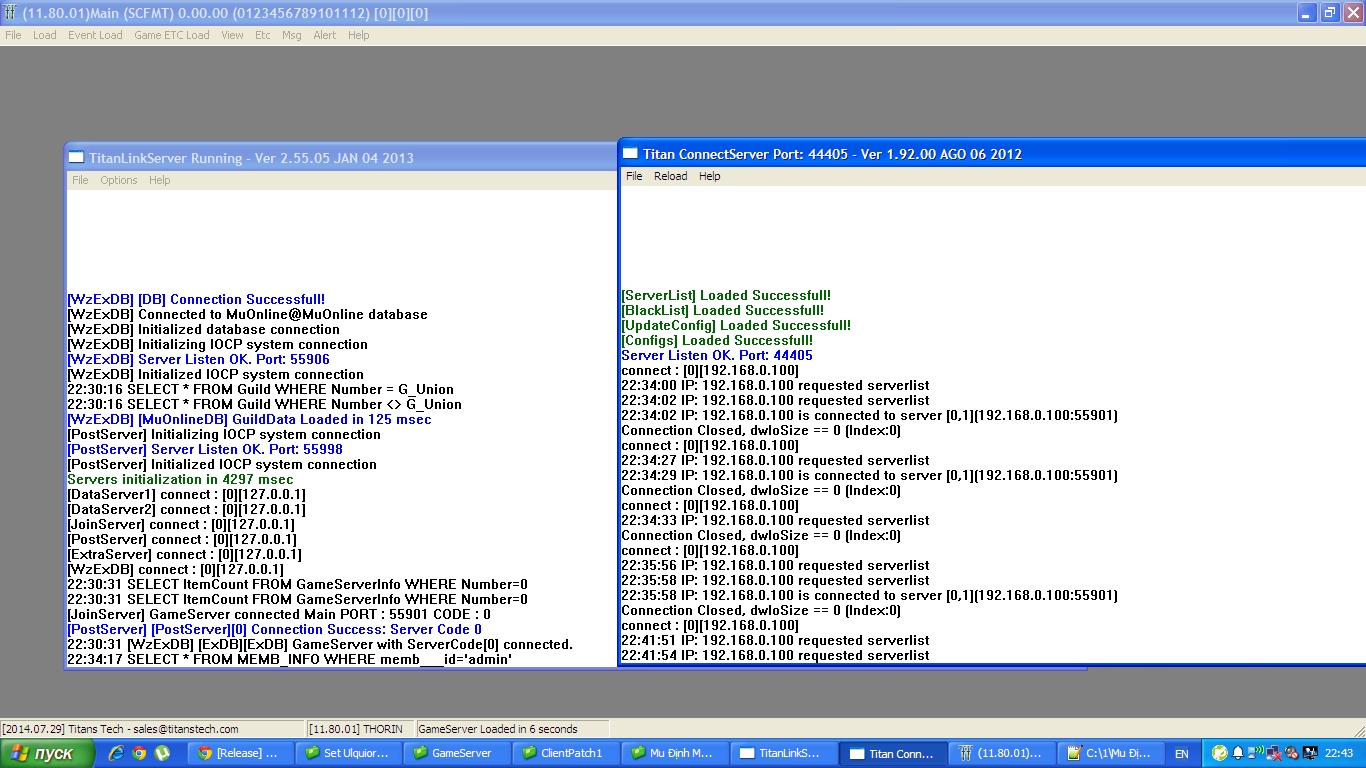Open the Reload menu in ConnectServer
The image size is (1366, 768).
[x=670, y=176]
